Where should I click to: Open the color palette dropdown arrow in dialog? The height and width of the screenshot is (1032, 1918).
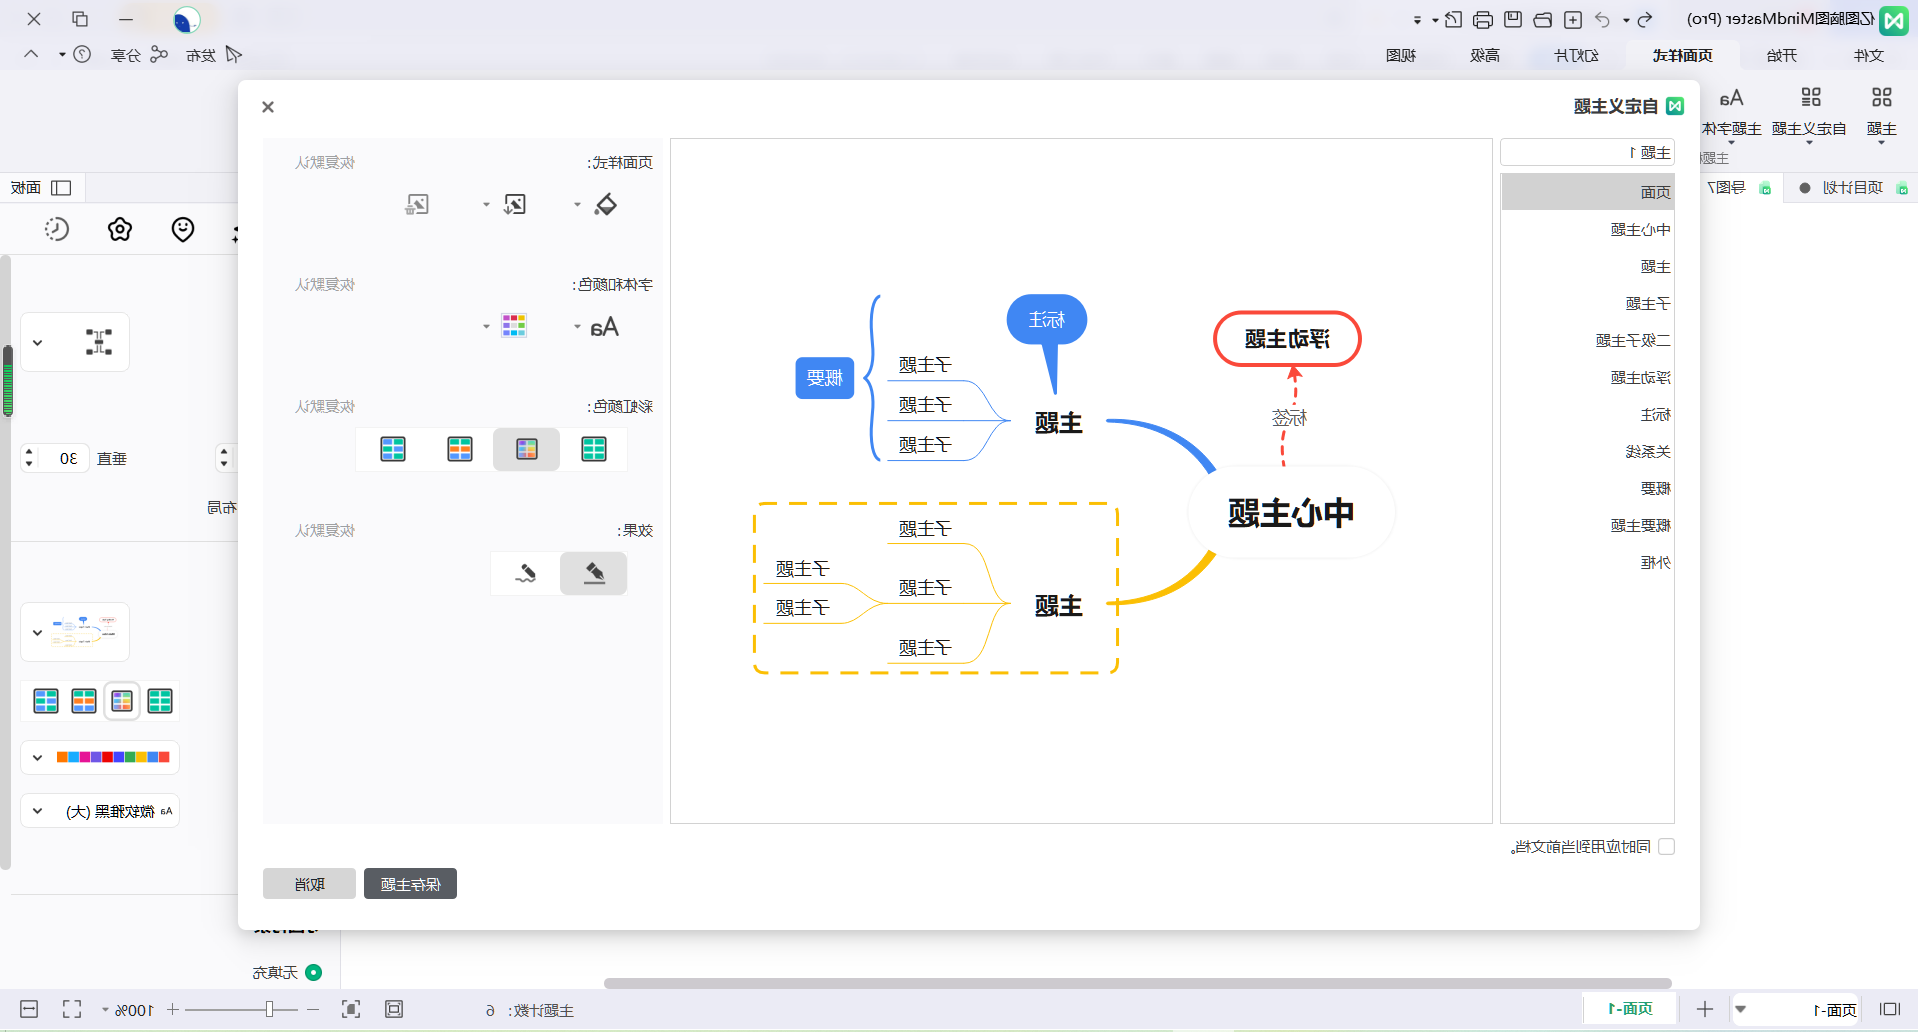pos(486,327)
